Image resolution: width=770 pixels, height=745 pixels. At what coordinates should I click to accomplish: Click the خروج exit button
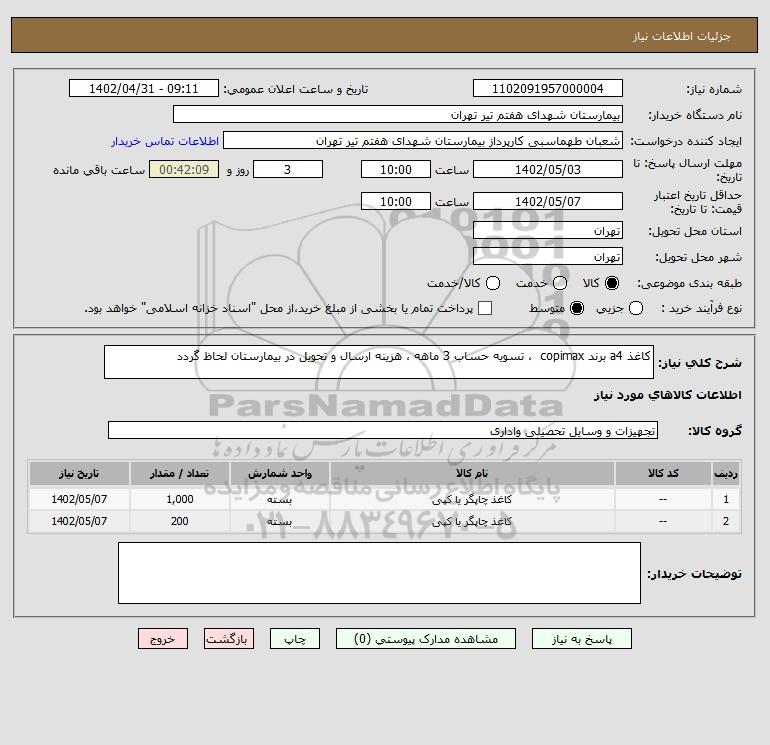click(x=163, y=638)
